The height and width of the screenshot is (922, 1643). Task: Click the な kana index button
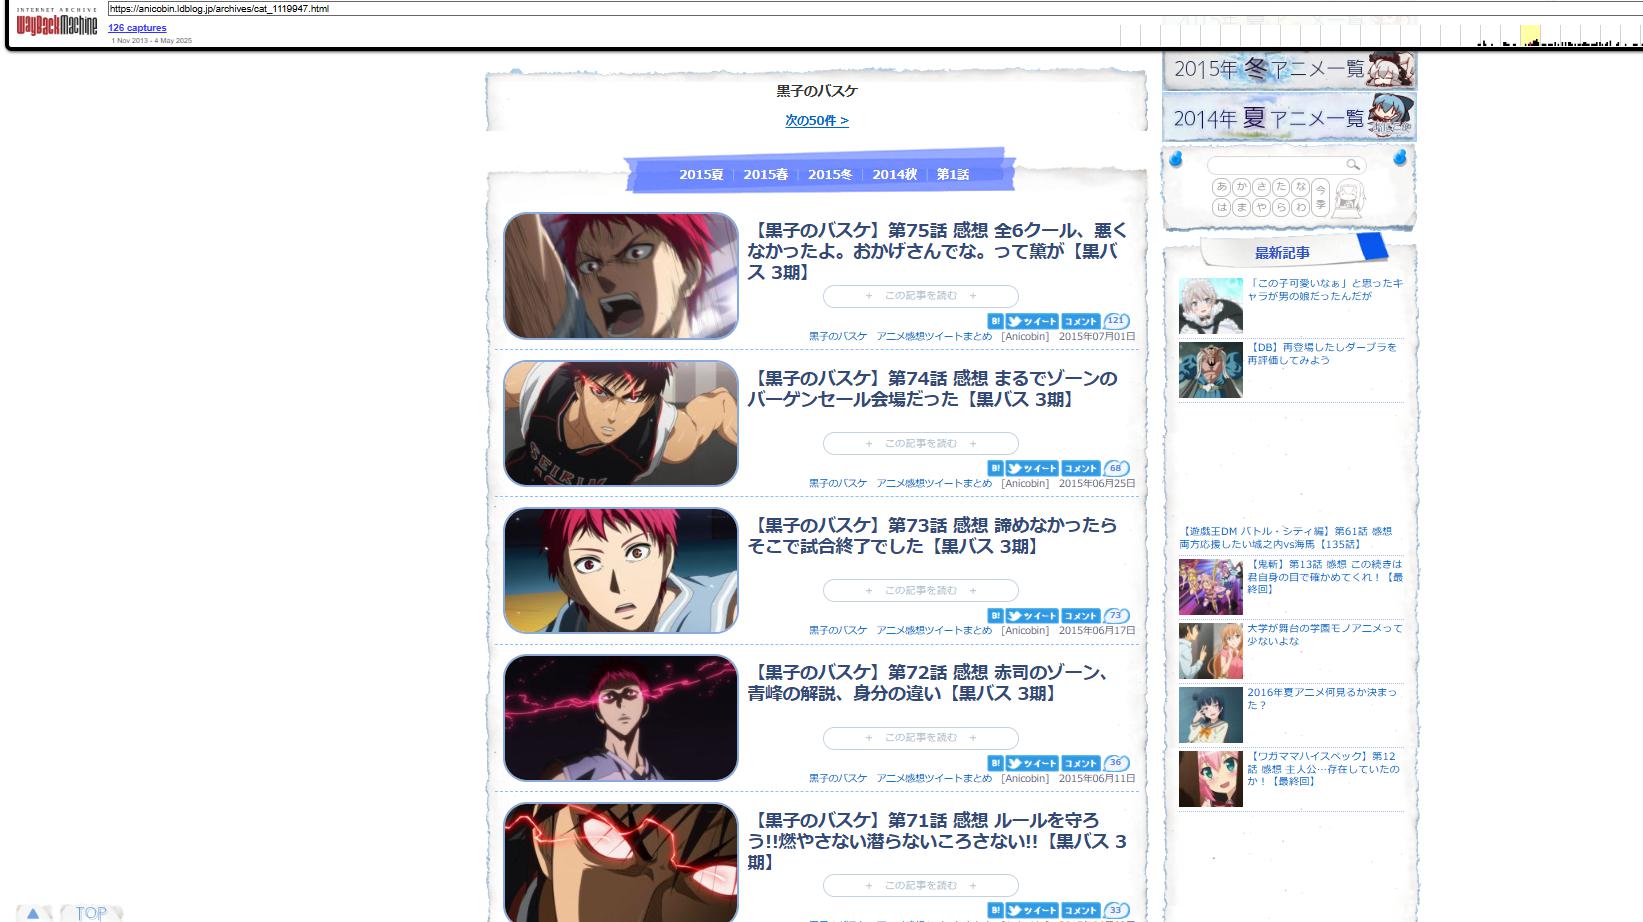pyautogui.click(x=1300, y=187)
